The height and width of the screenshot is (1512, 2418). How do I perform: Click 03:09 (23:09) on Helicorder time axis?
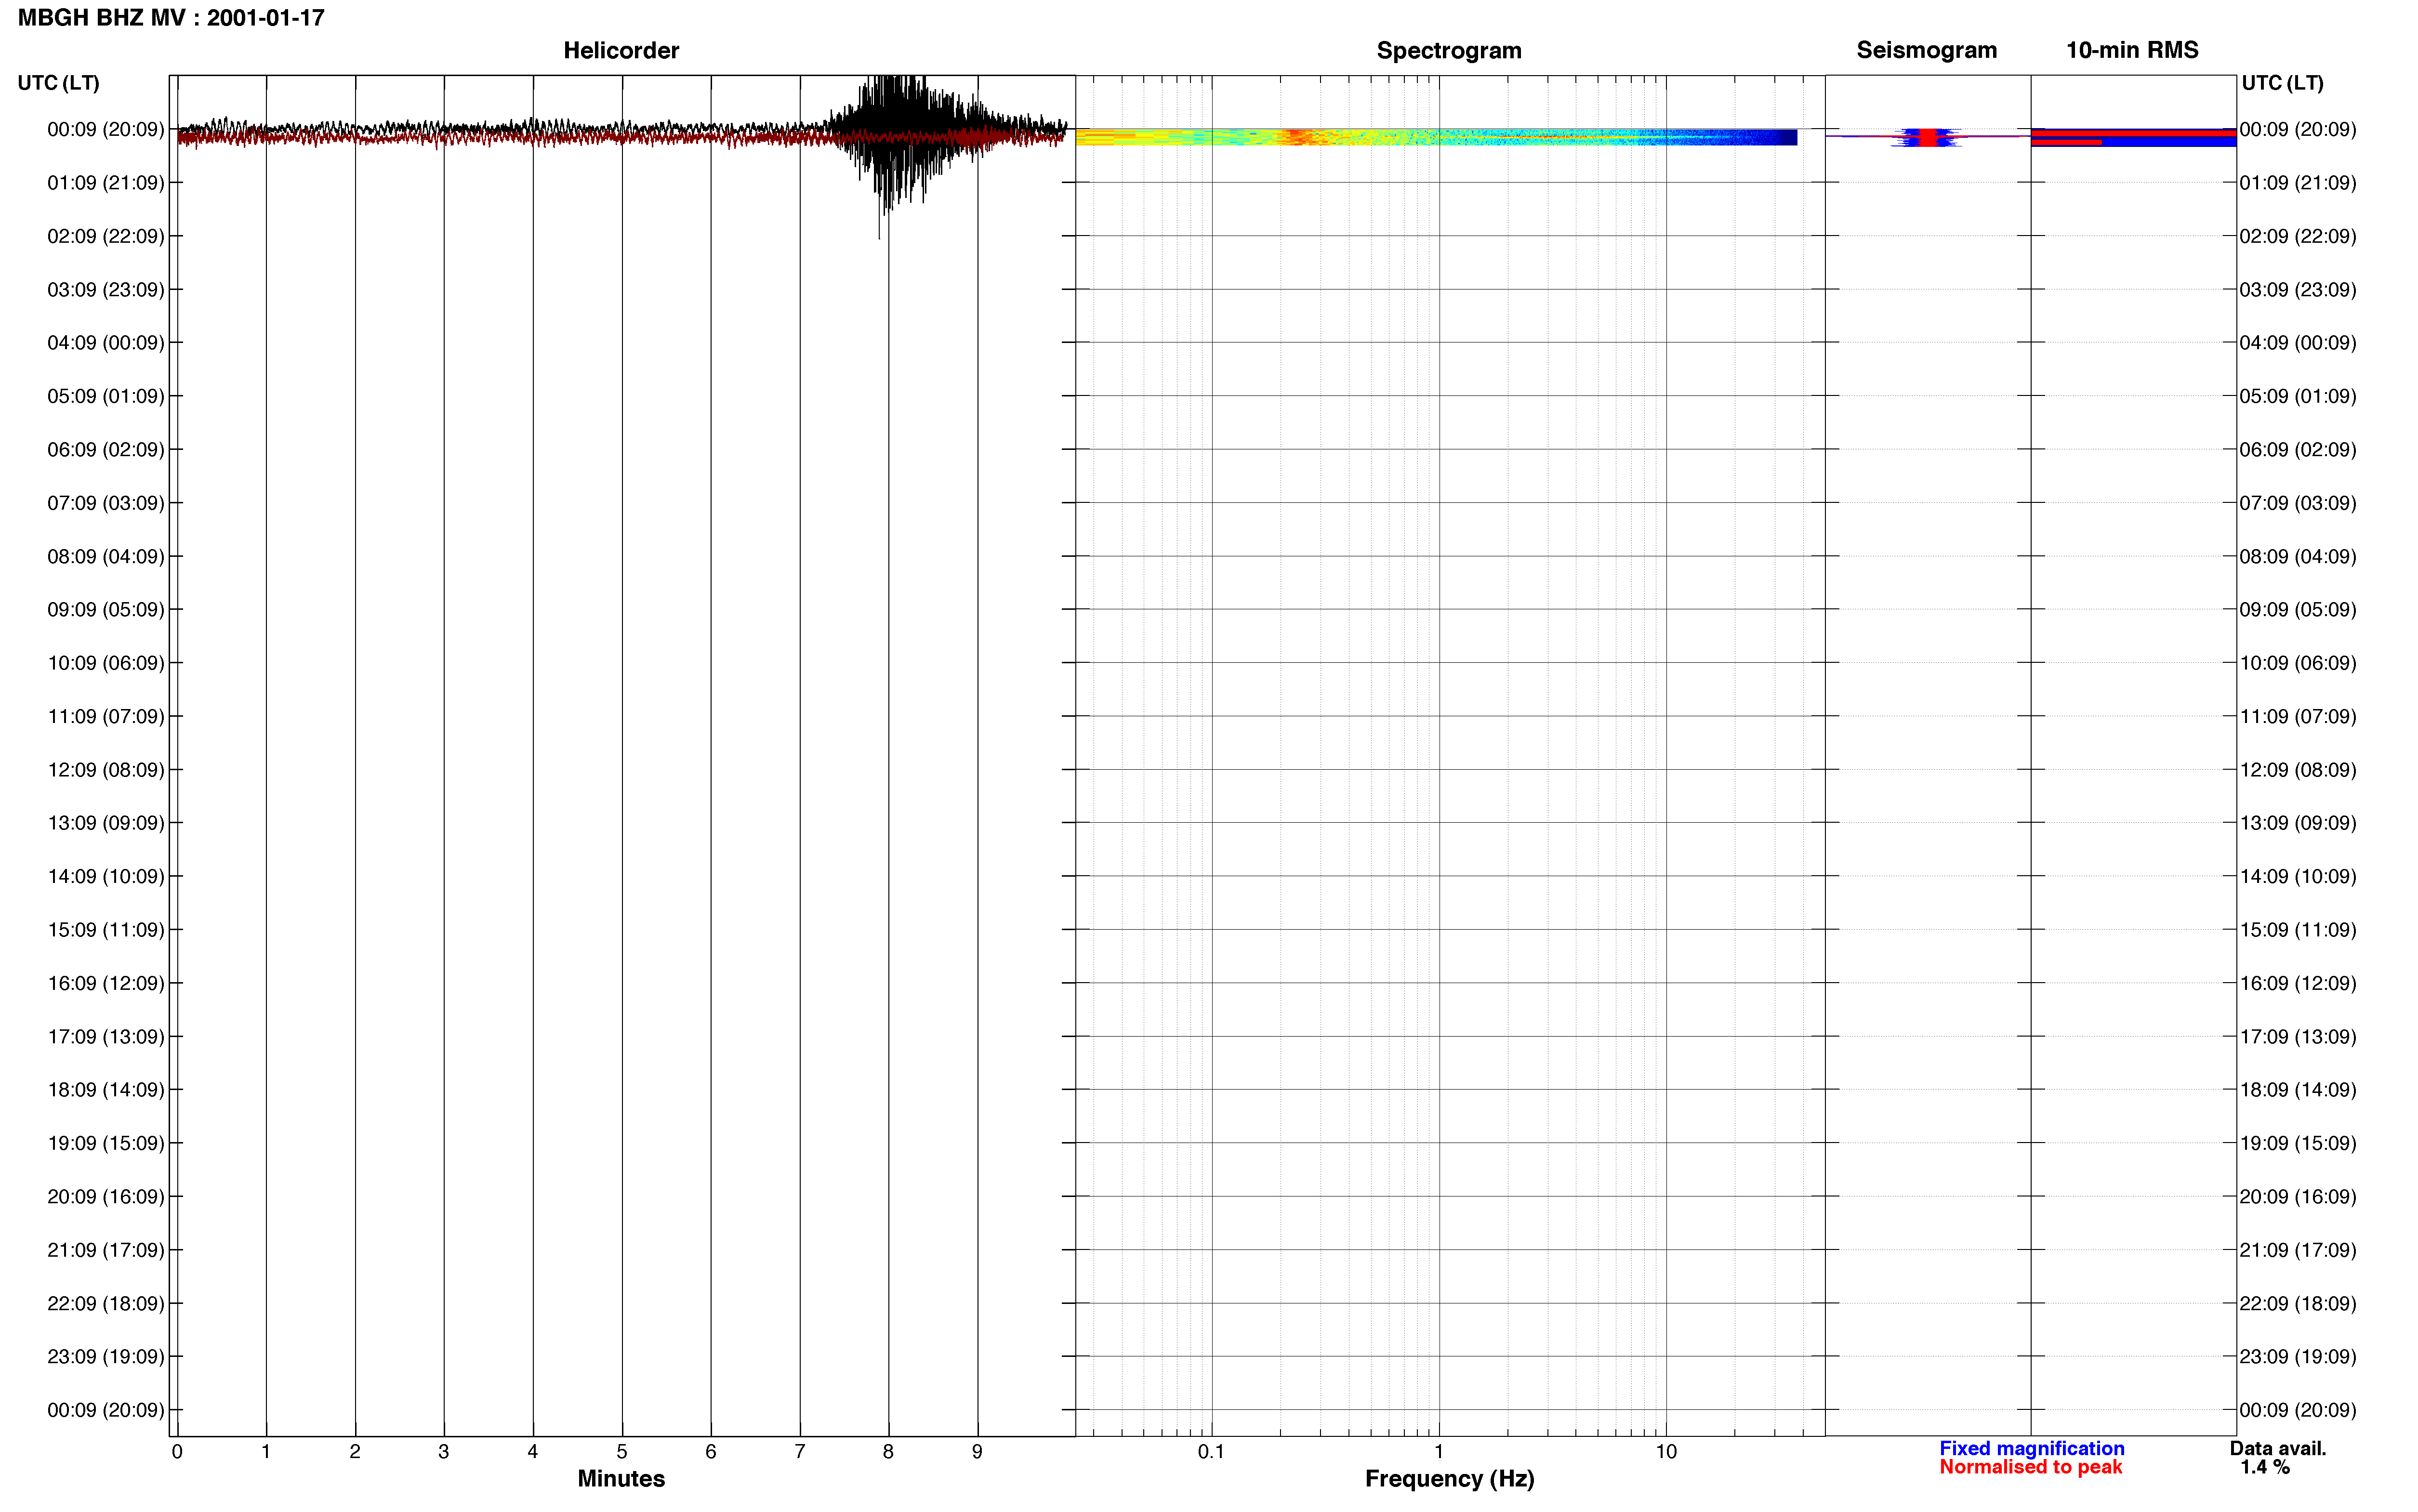coord(106,290)
